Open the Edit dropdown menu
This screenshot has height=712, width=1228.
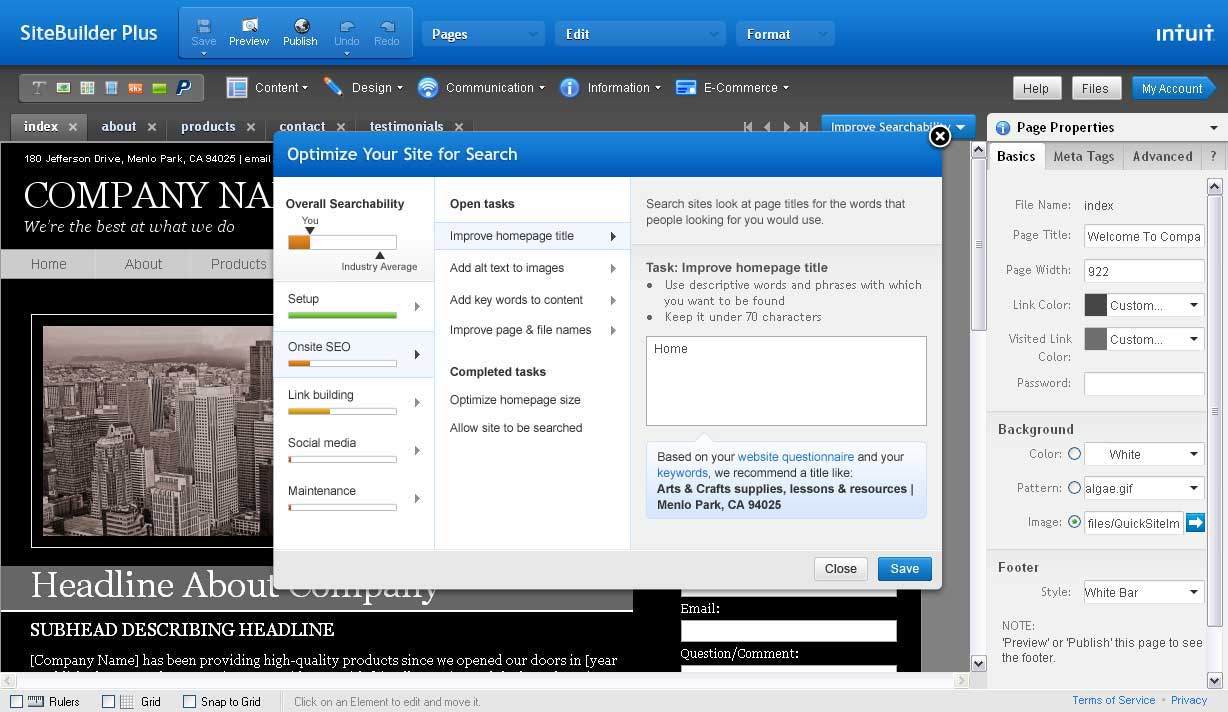(x=640, y=34)
